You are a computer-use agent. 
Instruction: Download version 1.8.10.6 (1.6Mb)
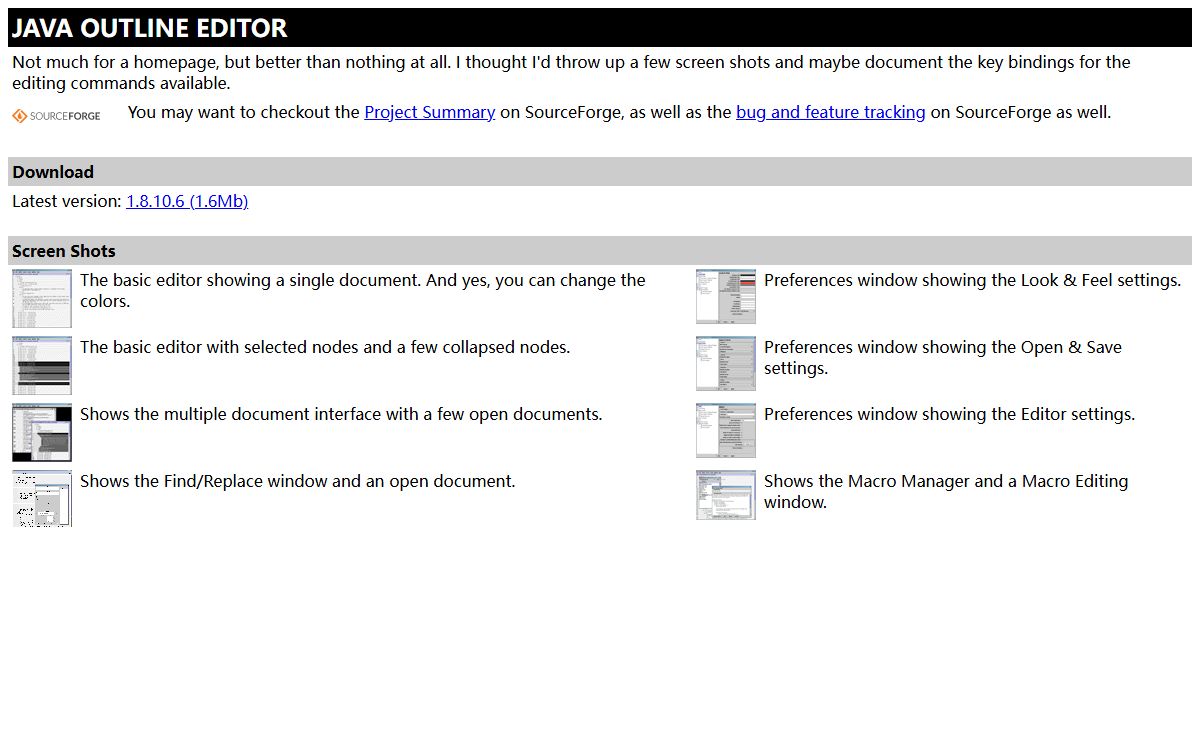coord(187,201)
